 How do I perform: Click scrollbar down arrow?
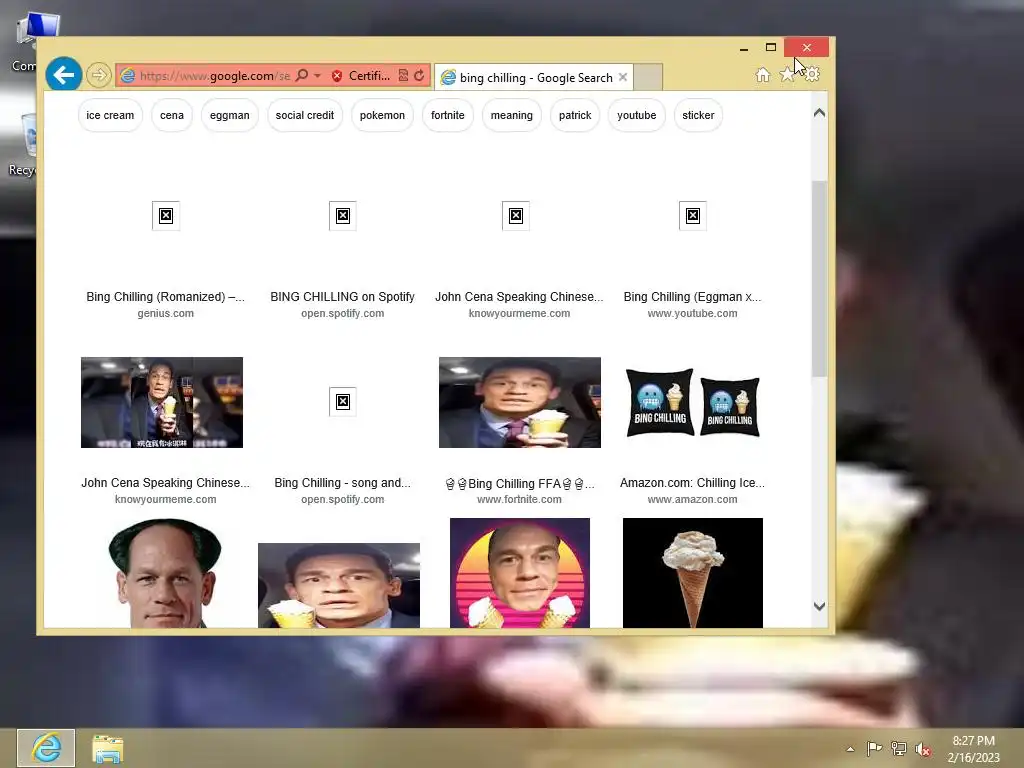click(820, 606)
